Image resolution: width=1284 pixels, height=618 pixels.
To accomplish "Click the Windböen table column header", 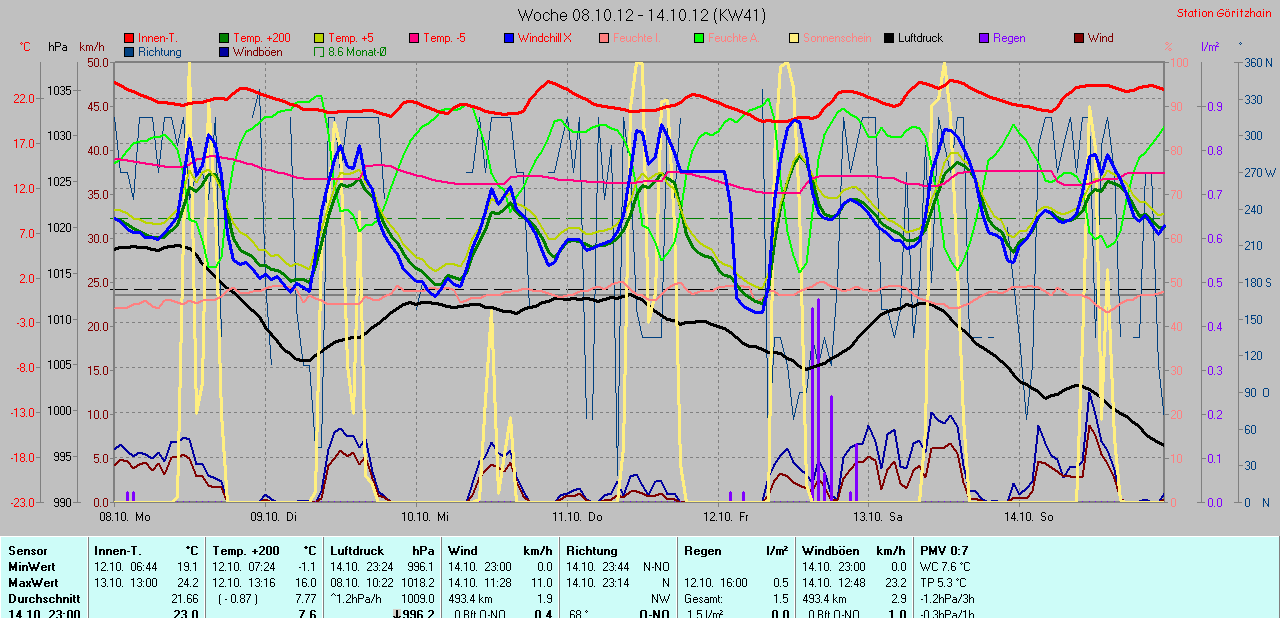I will (x=830, y=551).
